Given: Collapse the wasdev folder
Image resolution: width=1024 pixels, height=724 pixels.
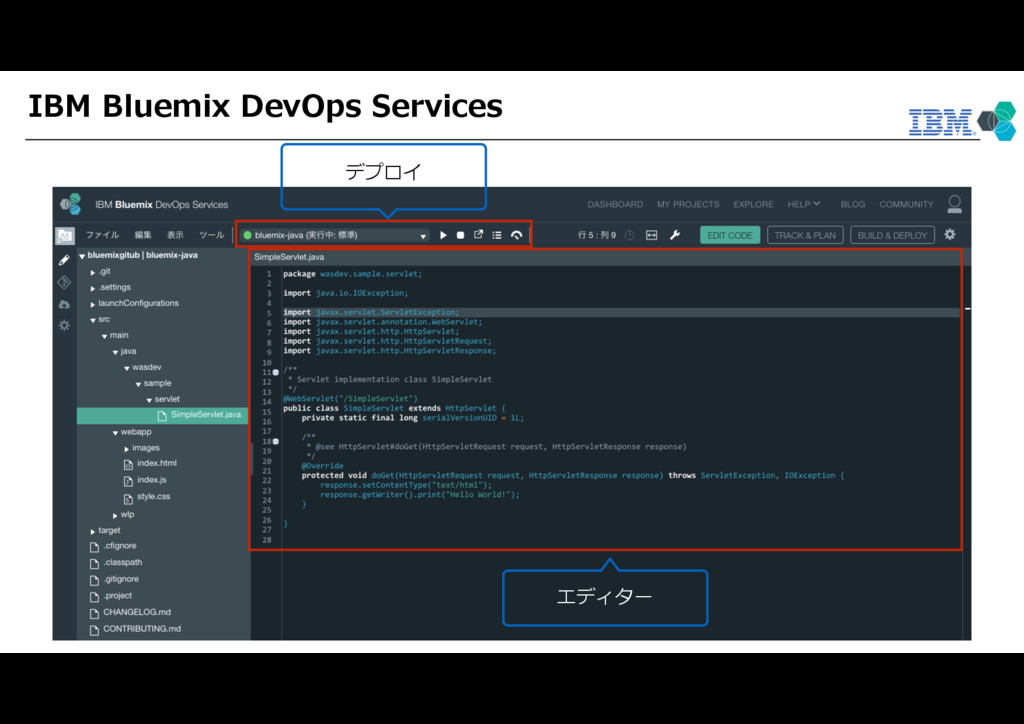Looking at the screenshot, I should (x=127, y=368).
